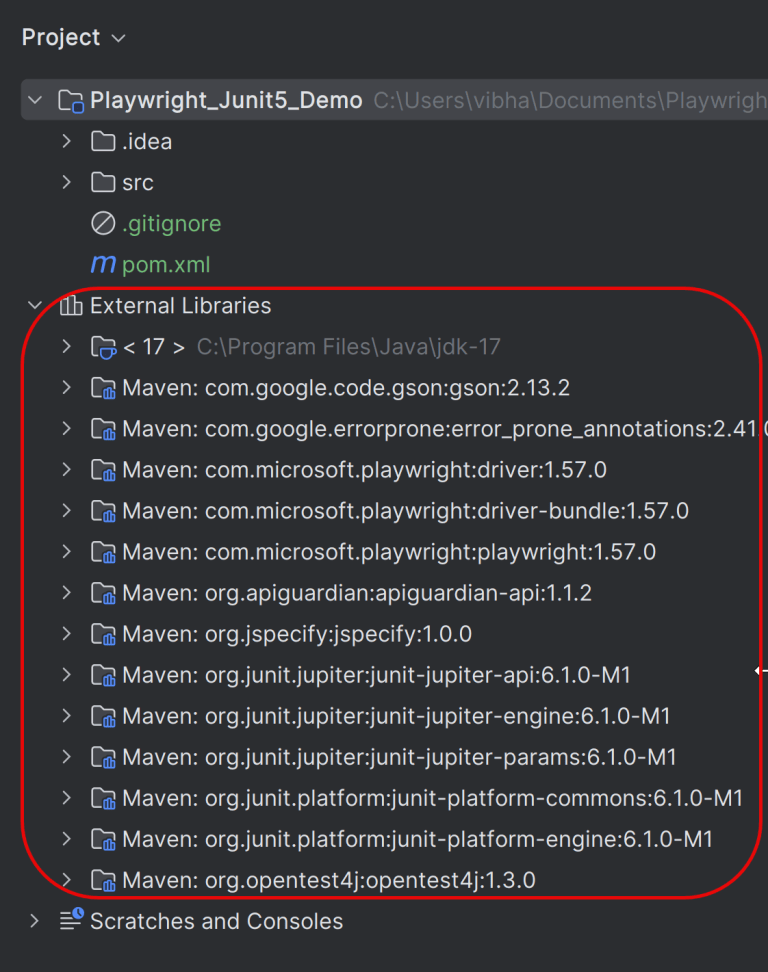This screenshot has height=972, width=768.
Task: Select 'Maven: org.junit.platform:junit-platform-commons:6.1.0-M1' row
Action: click(x=433, y=798)
